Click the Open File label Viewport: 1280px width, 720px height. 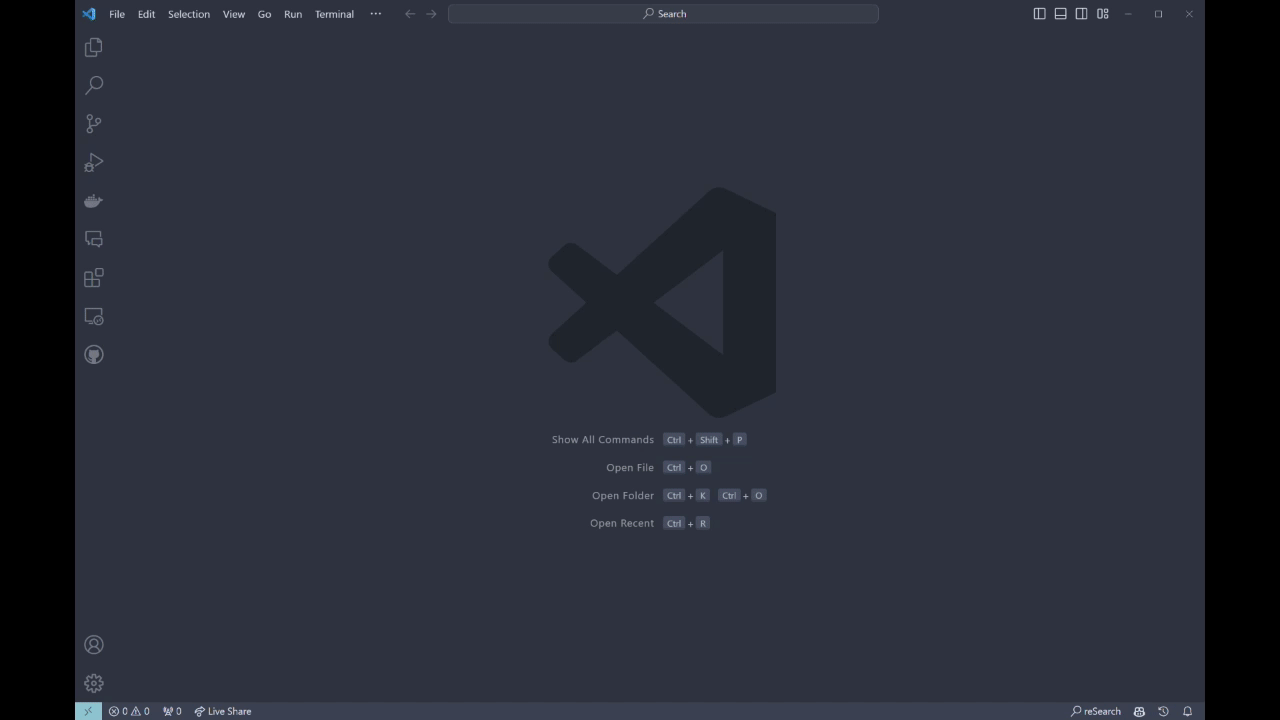(630, 468)
